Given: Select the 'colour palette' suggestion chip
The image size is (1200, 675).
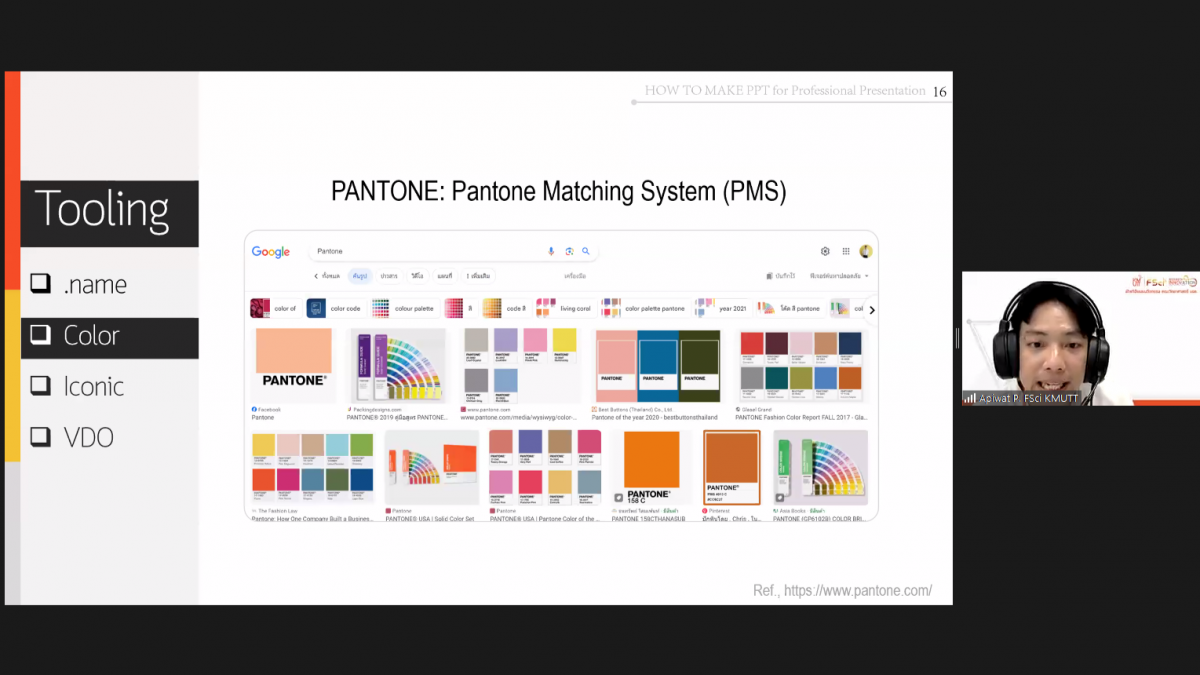Looking at the screenshot, I should click(x=404, y=309).
